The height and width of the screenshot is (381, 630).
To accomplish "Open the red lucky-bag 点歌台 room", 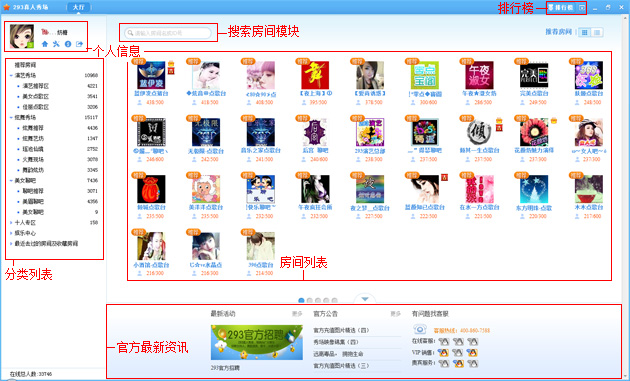I will 151,189.
